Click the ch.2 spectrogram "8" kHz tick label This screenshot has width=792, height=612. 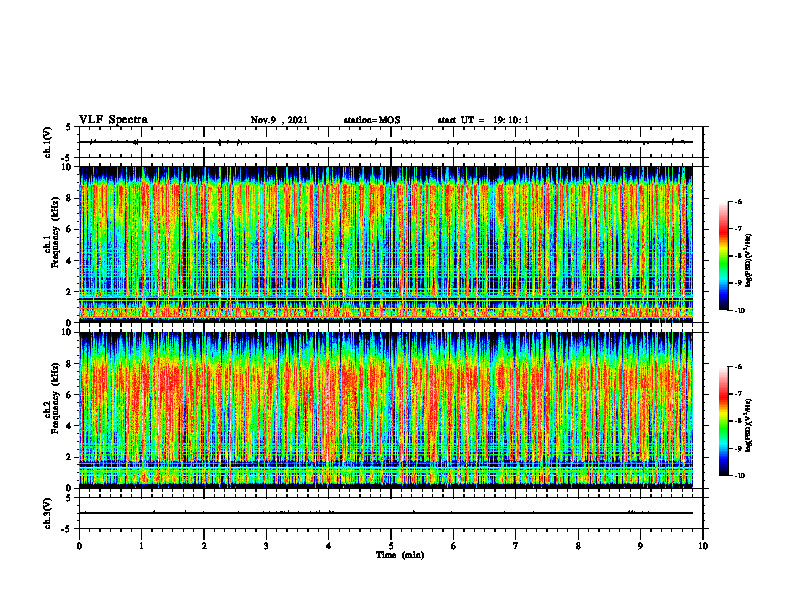coord(71,364)
